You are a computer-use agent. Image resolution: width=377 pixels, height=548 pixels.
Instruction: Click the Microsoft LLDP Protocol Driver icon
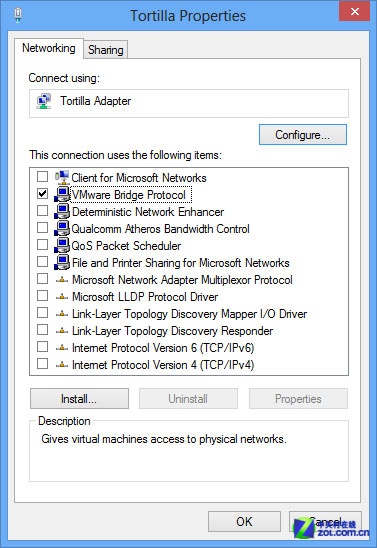click(x=62, y=297)
